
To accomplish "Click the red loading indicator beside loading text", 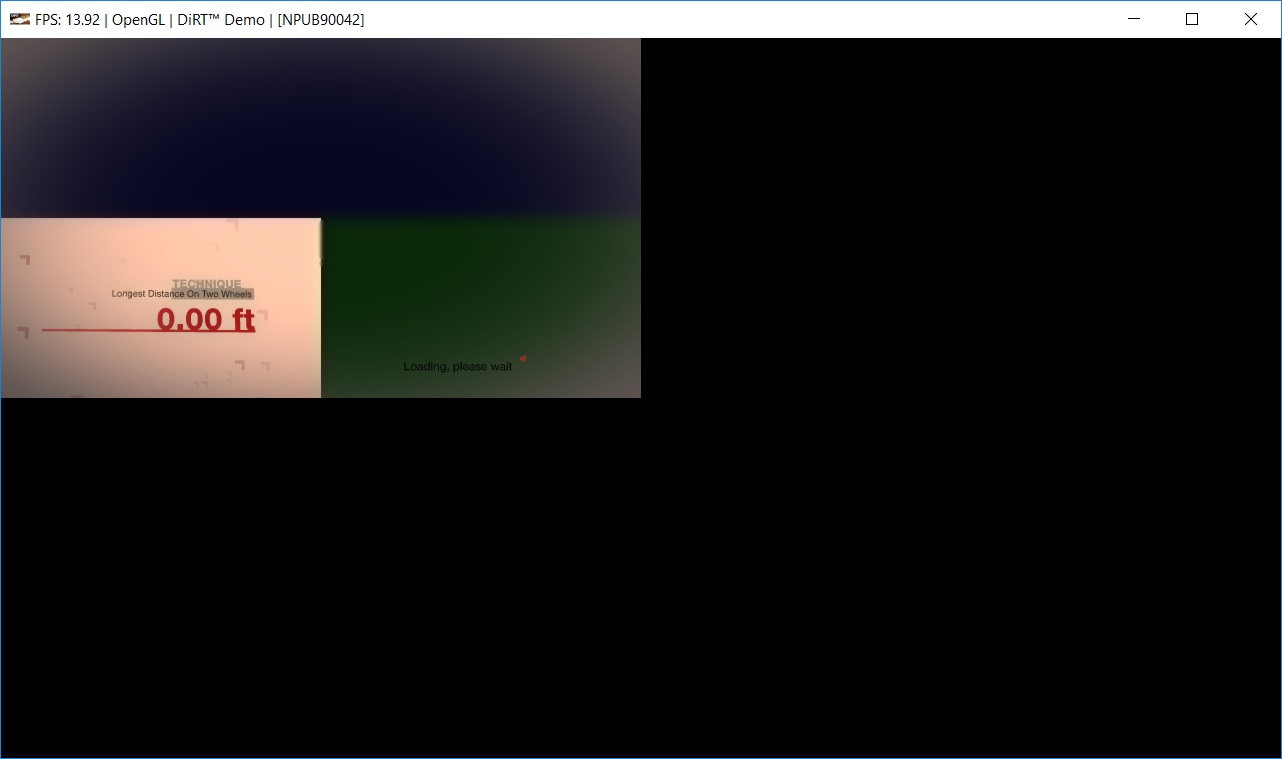I will 523,358.
